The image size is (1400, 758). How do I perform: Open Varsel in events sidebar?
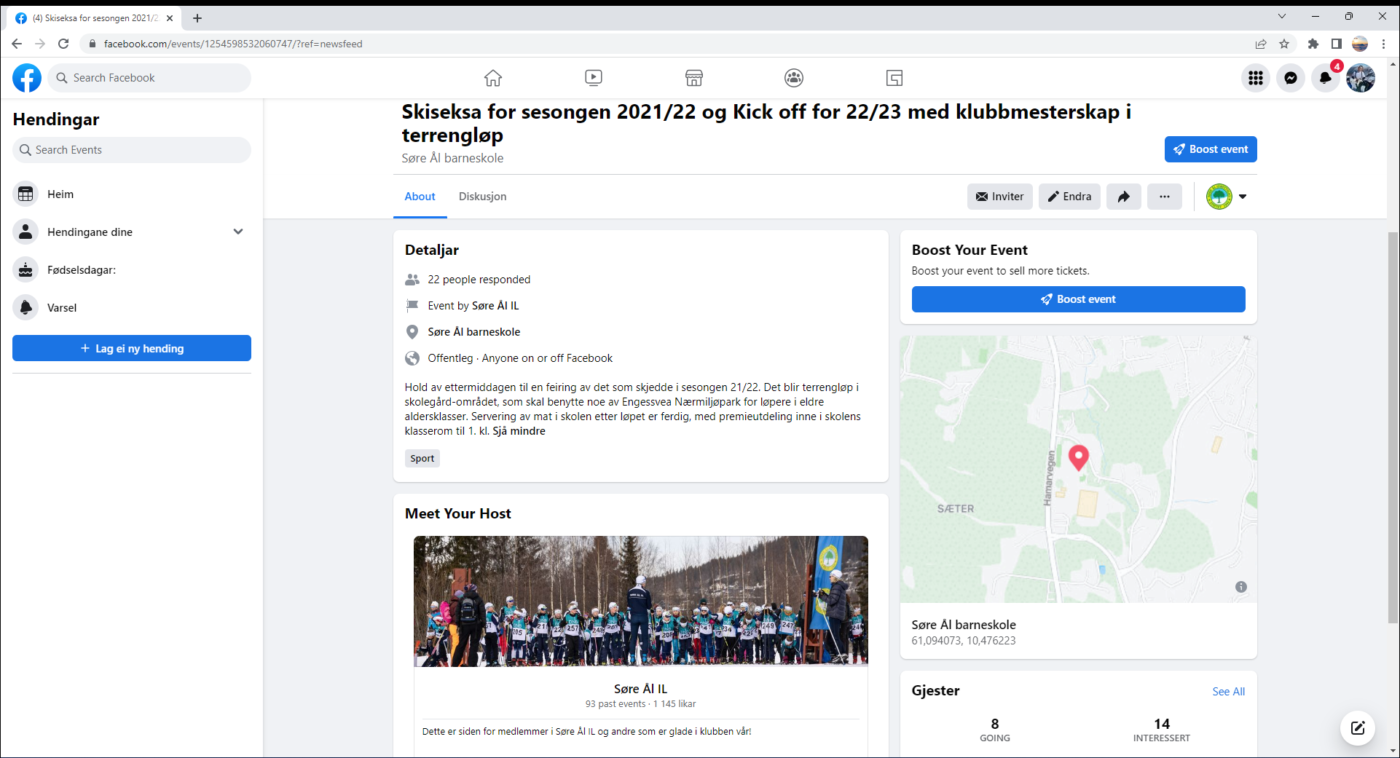132,308
